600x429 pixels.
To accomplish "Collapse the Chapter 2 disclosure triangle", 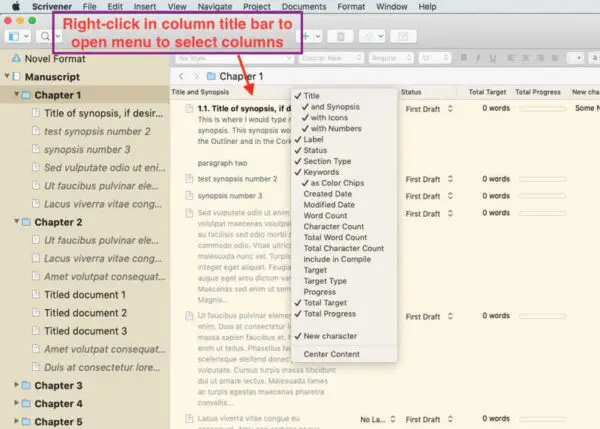I will [x=16, y=221].
